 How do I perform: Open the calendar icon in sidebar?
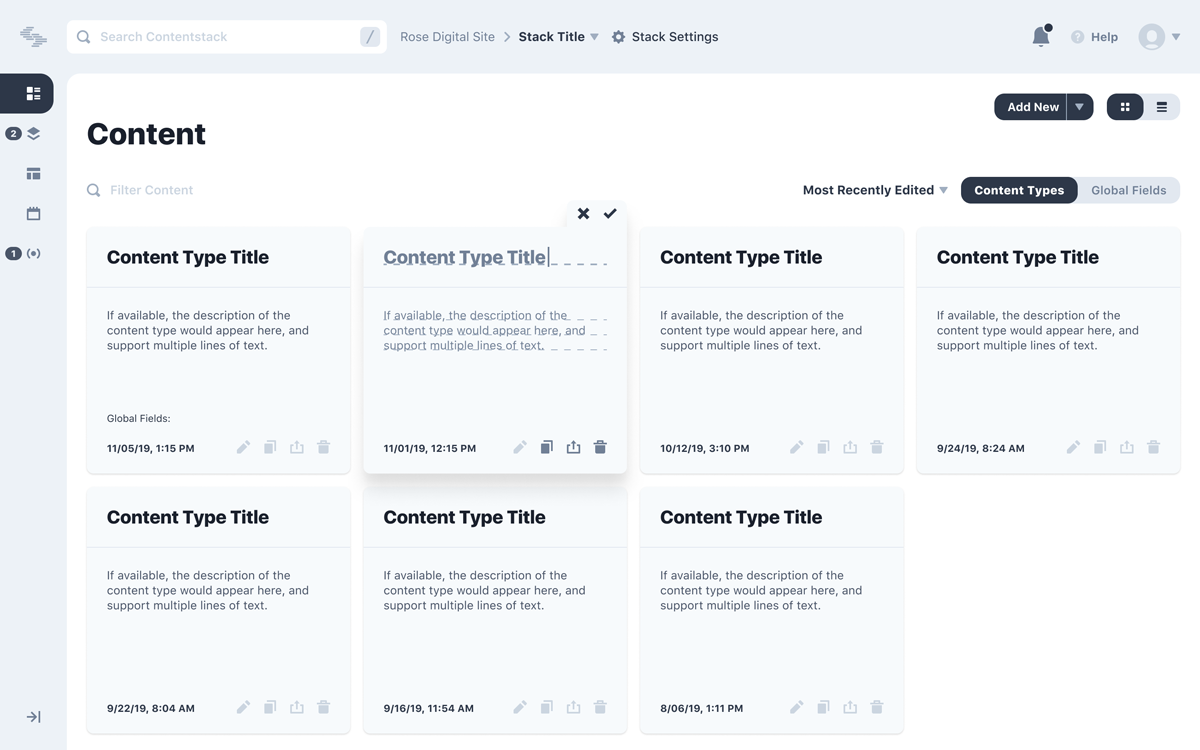click(x=33, y=213)
